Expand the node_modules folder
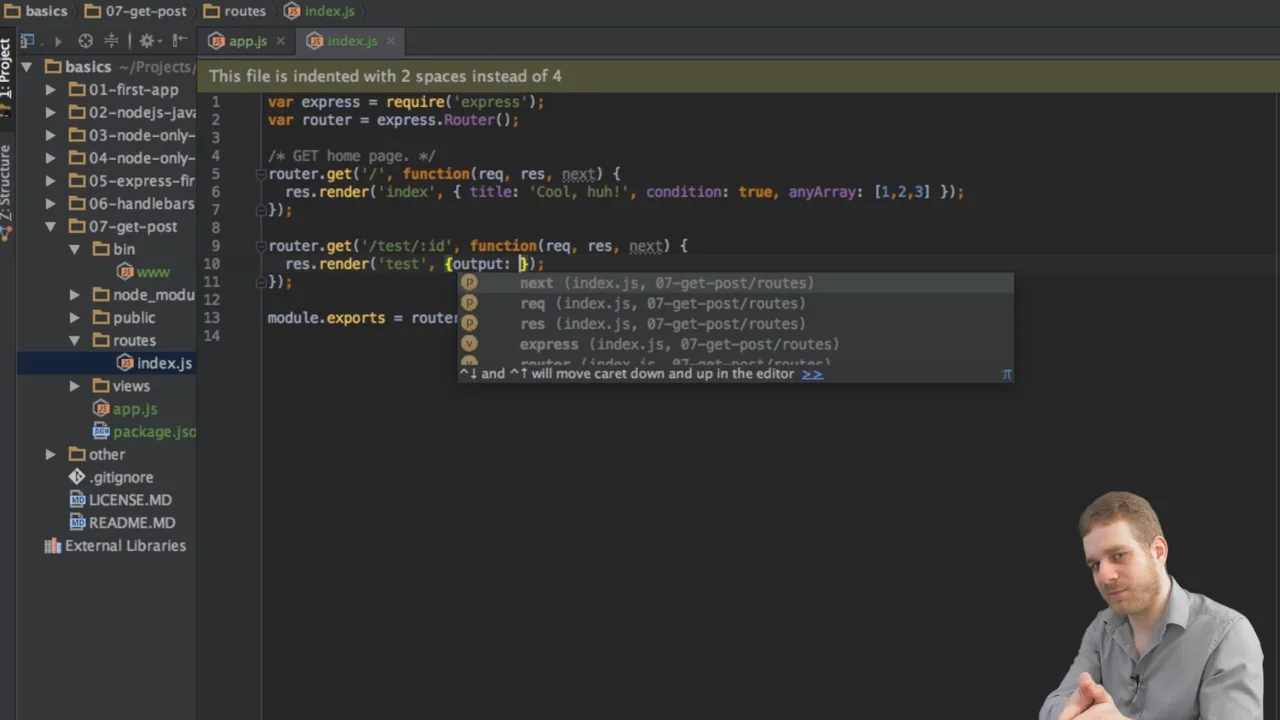Screen dimensions: 1280x720 pyautogui.click(x=75, y=295)
